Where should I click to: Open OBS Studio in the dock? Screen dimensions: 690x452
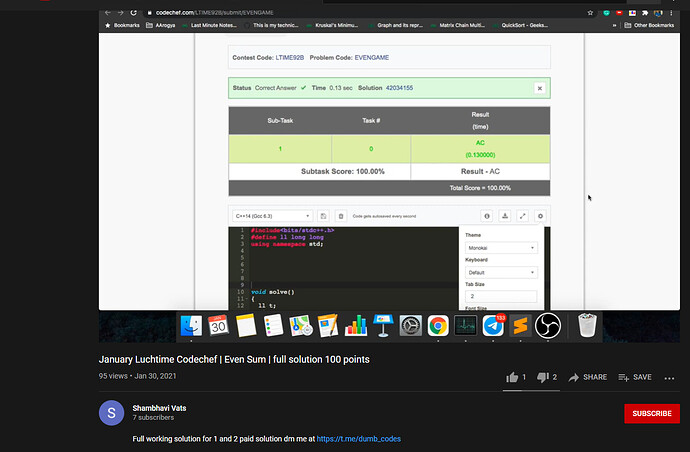(x=548, y=326)
